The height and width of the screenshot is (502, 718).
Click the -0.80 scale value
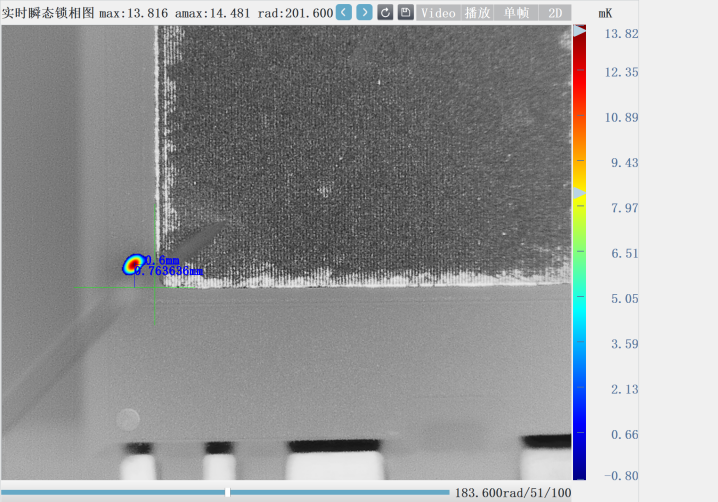click(621, 476)
